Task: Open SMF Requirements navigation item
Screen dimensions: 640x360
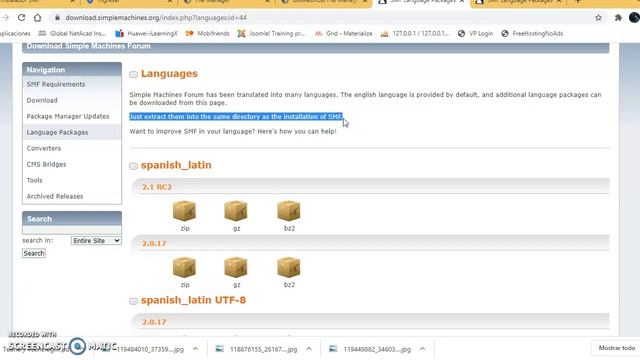Action: (56, 84)
